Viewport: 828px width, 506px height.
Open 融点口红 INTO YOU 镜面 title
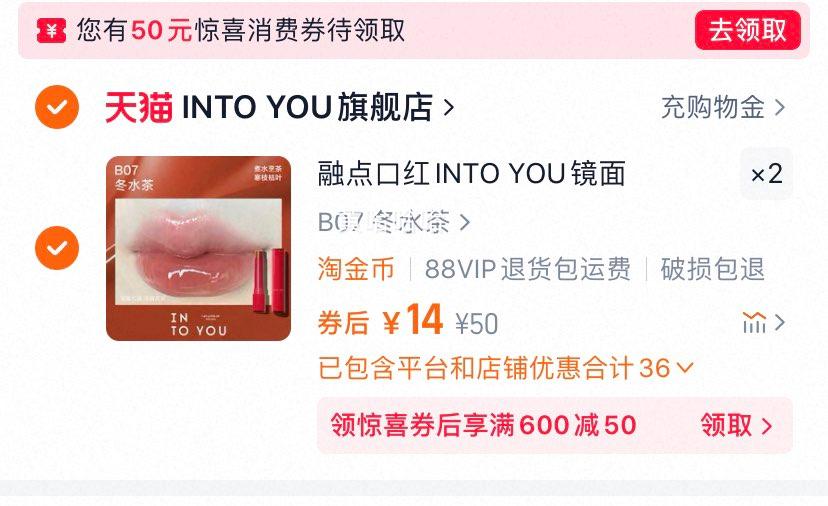pos(472,174)
